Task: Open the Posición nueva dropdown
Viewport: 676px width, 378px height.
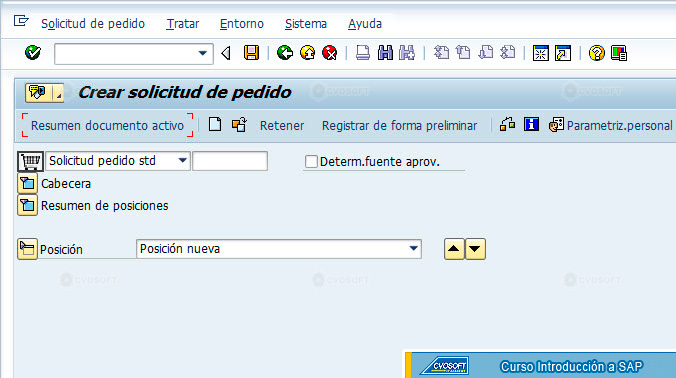Action: point(413,249)
